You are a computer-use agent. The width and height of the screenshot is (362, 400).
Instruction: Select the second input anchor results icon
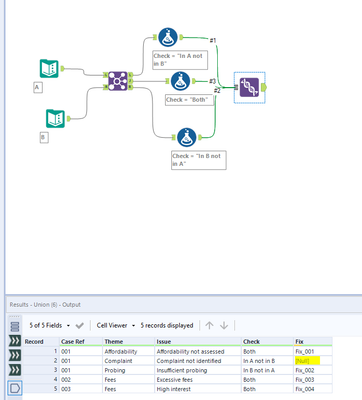point(15,355)
